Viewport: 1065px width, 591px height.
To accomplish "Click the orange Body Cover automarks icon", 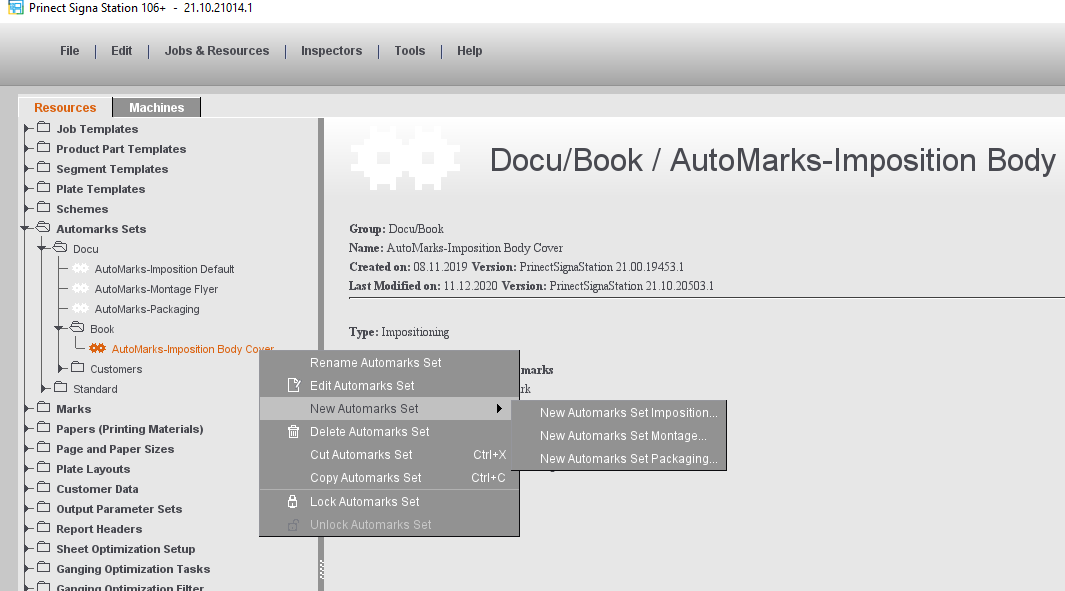I will click(x=98, y=348).
